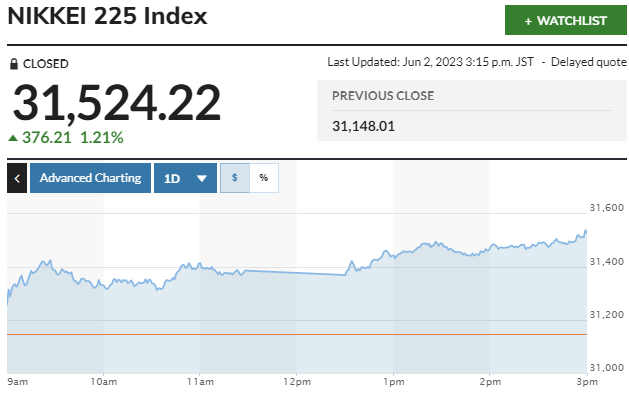Image resolution: width=629 pixels, height=400 pixels.
Task: Click the NIKKEI 225 Index title
Action: tap(108, 17)
